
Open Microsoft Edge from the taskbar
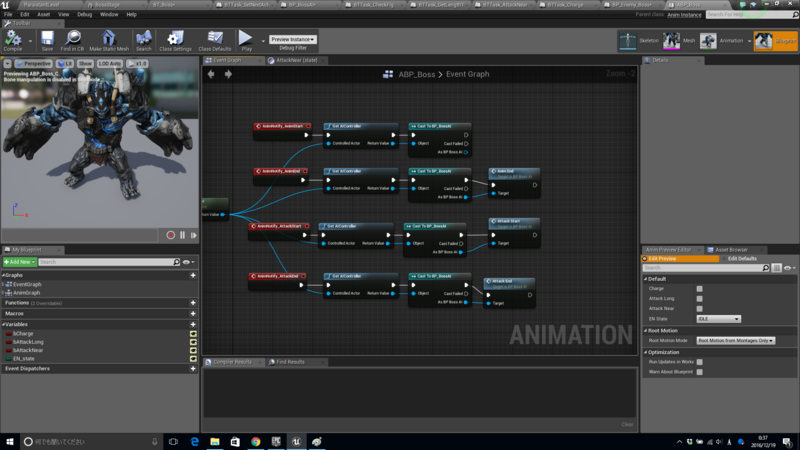tap(194, 441)
